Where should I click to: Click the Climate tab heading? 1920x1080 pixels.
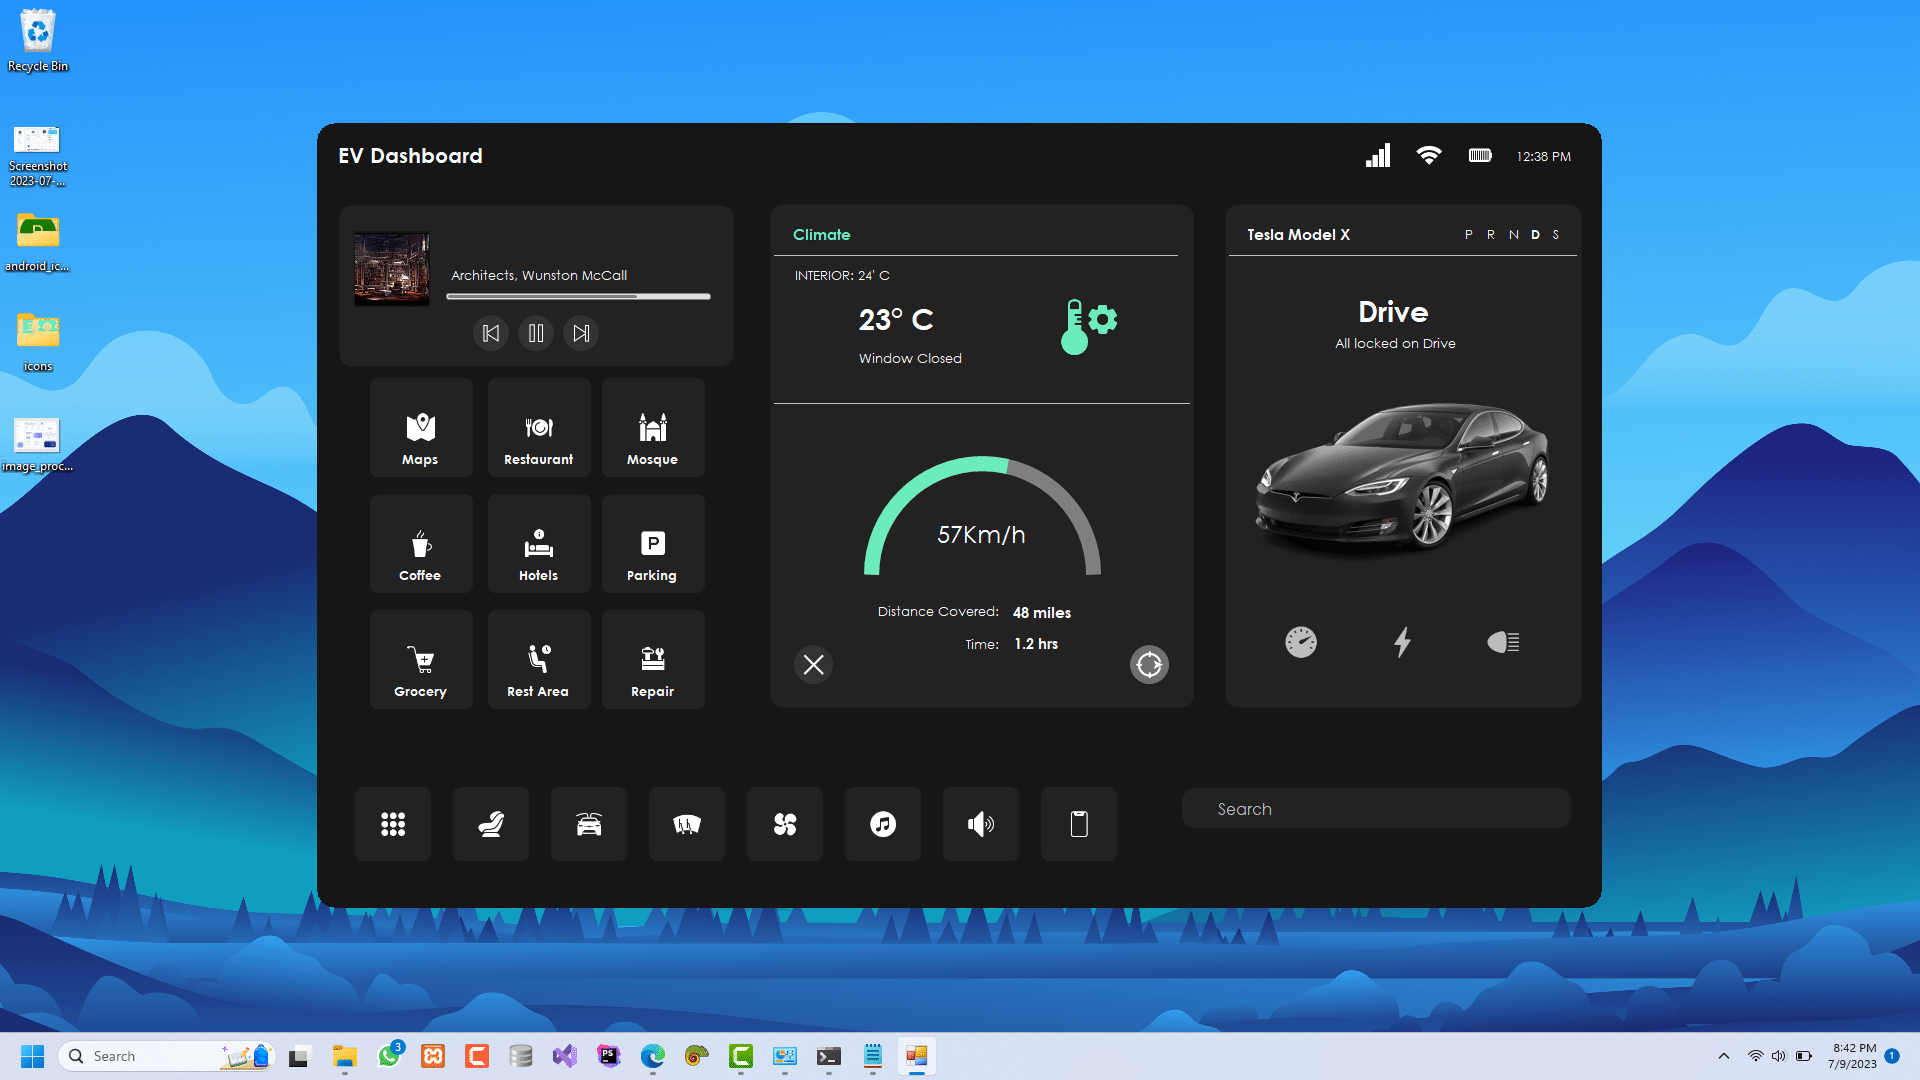(x=821, y=235)
